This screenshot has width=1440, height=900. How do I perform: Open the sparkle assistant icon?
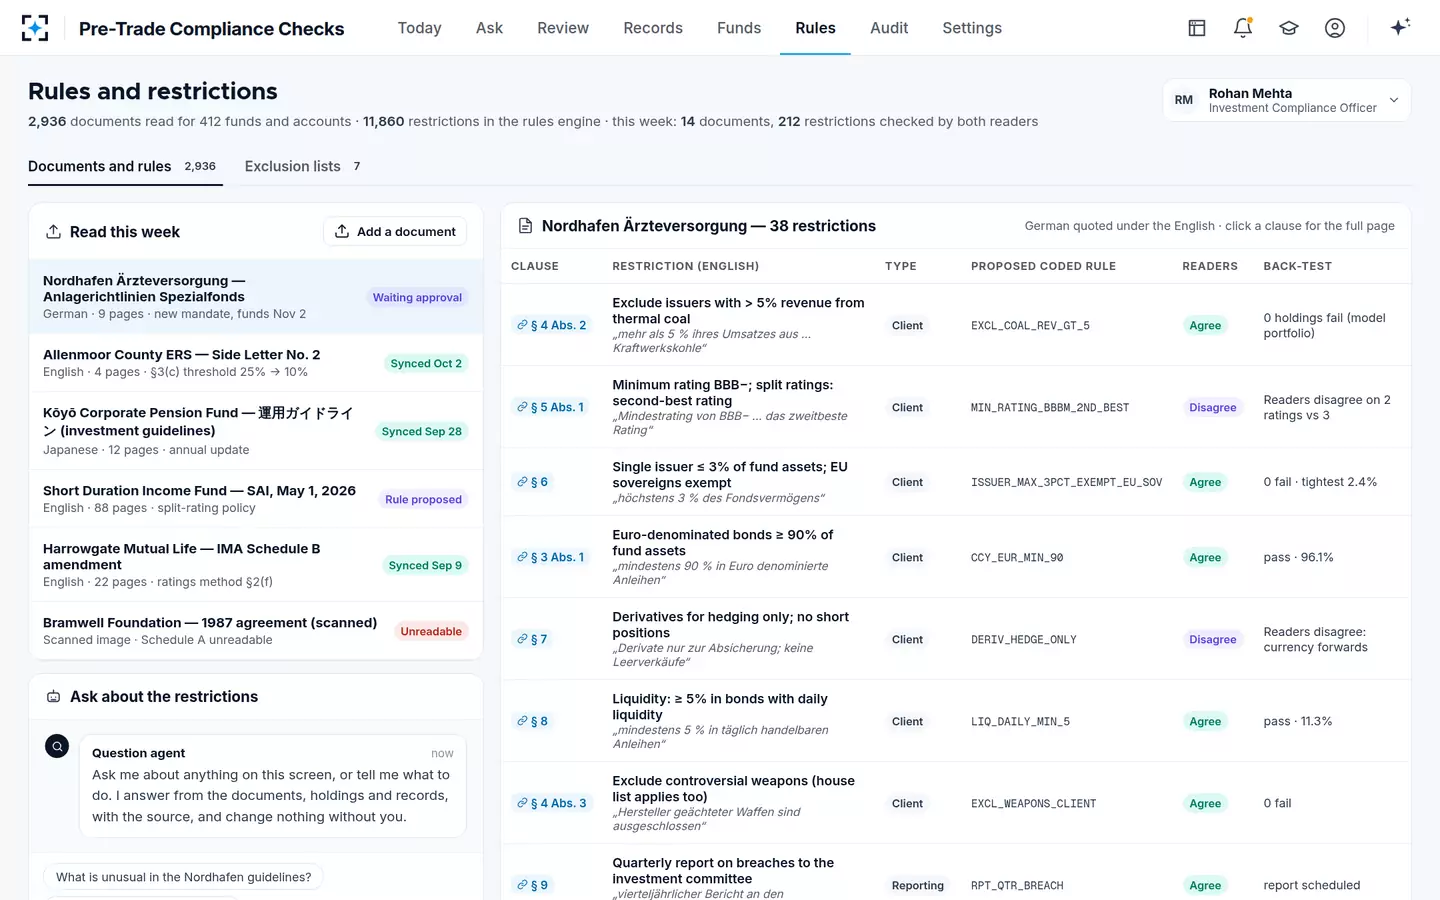1400,27
